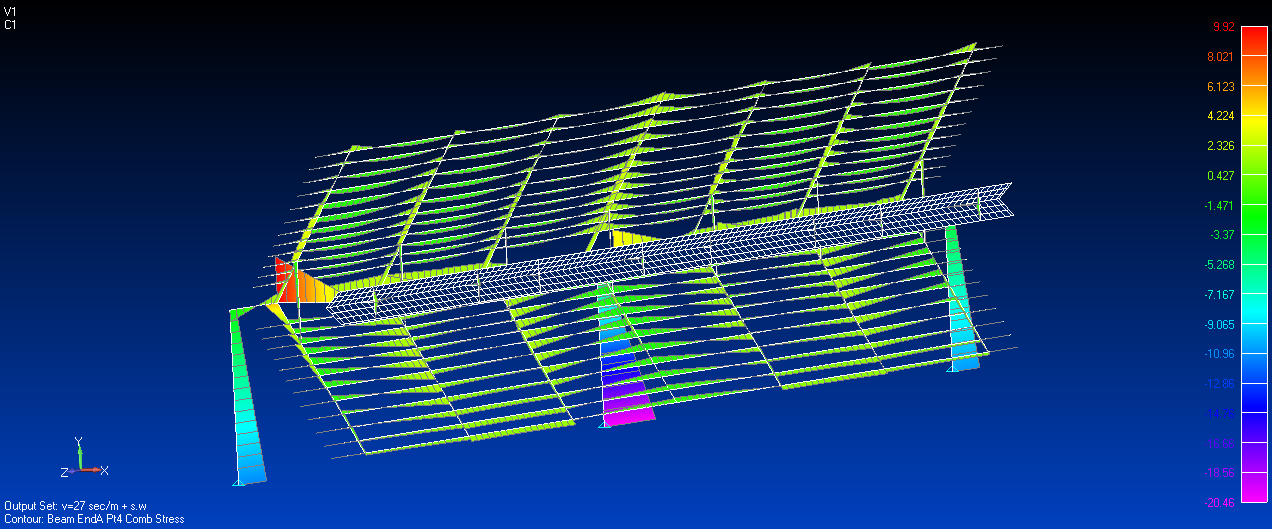The image size is (1272, 529).
Task: Click the legend maximum value 9.92
Action: tap(1222, 26)
